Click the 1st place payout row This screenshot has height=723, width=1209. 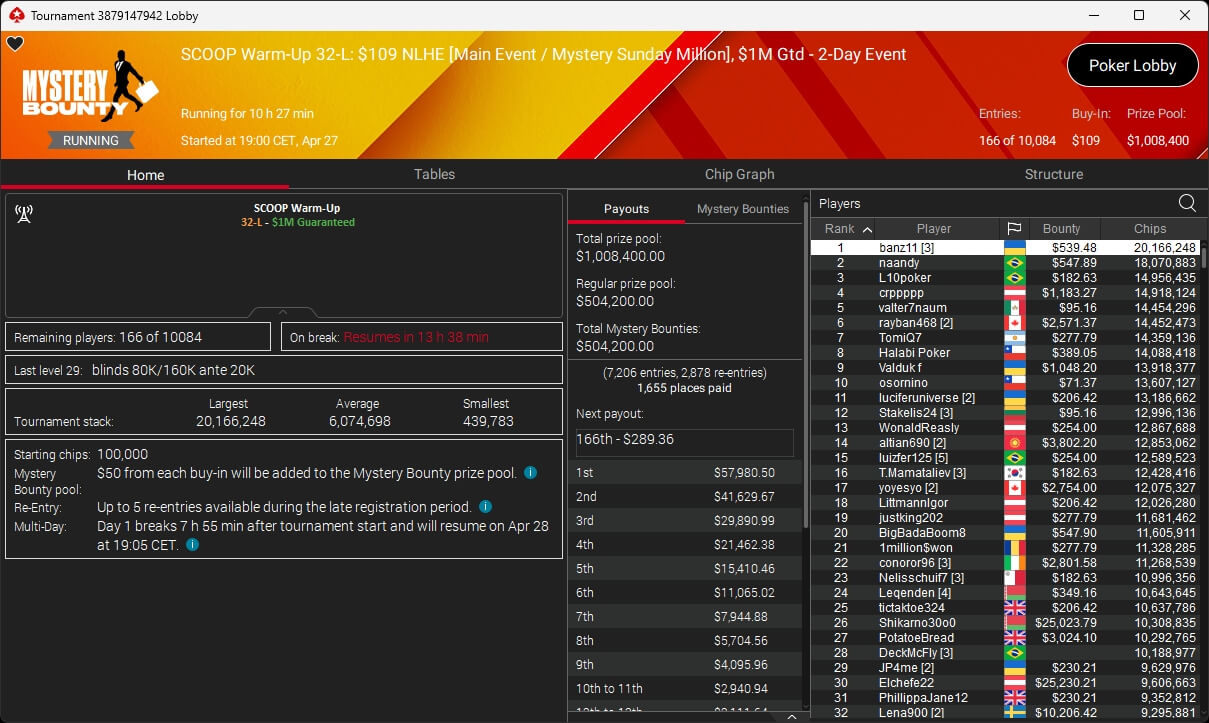[x=684, y=472]
